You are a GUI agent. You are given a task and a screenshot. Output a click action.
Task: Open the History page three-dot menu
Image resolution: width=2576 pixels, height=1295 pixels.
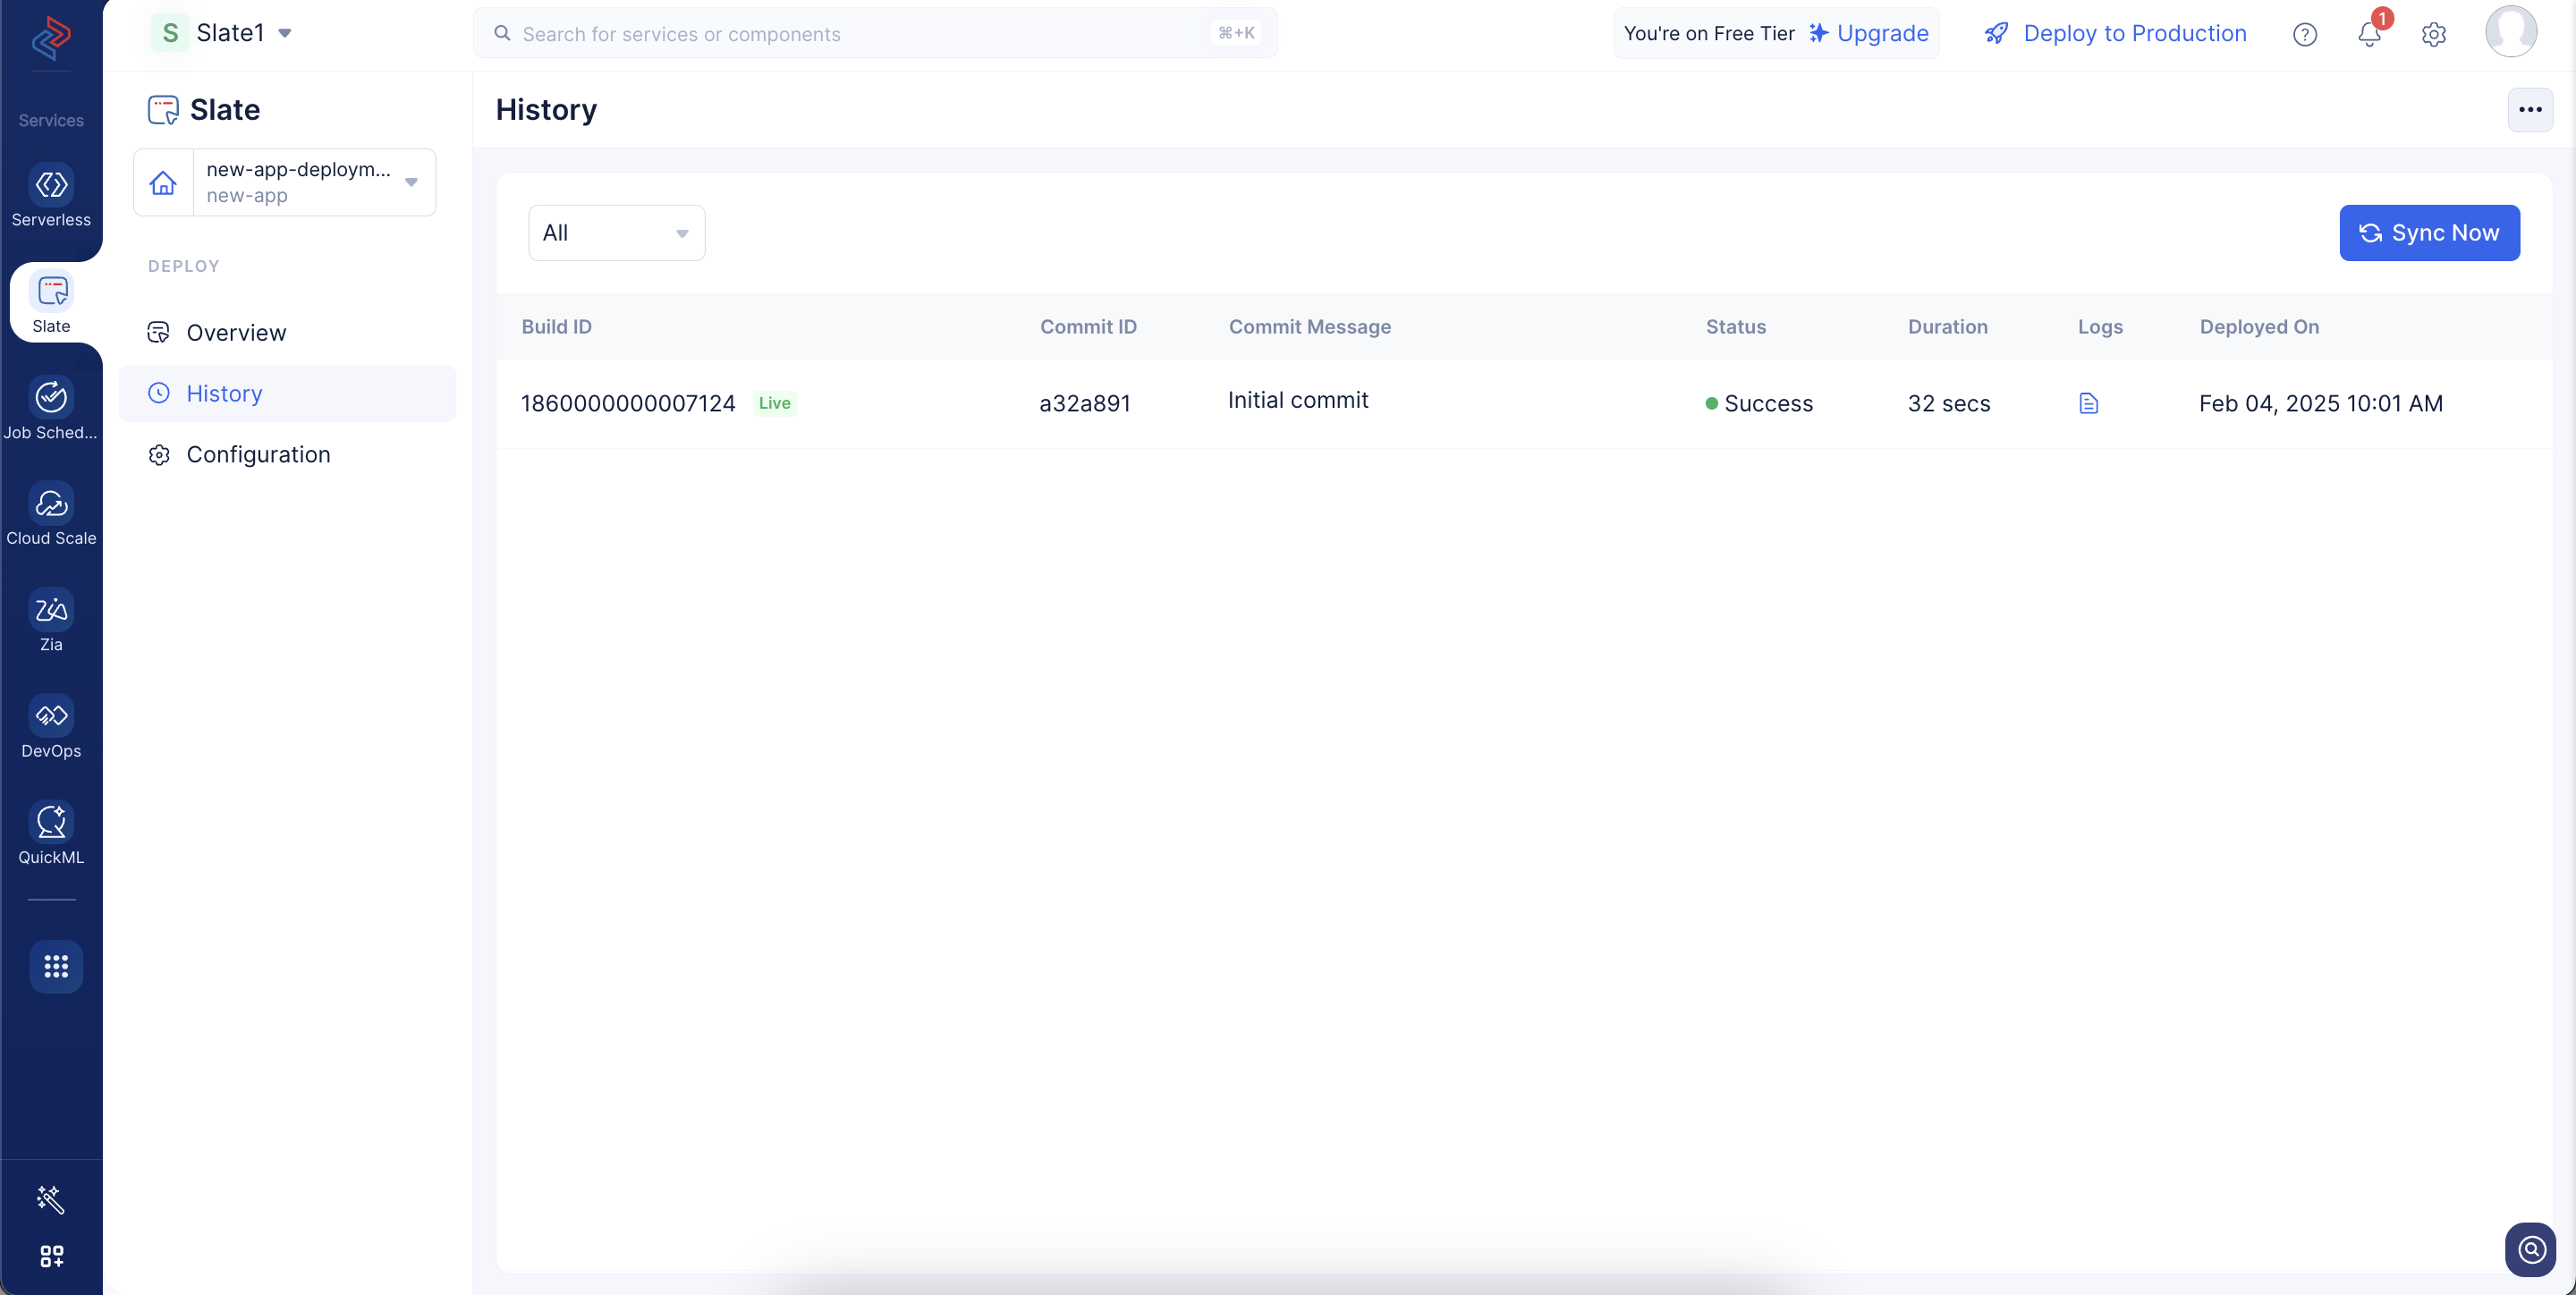(2530, 110)
